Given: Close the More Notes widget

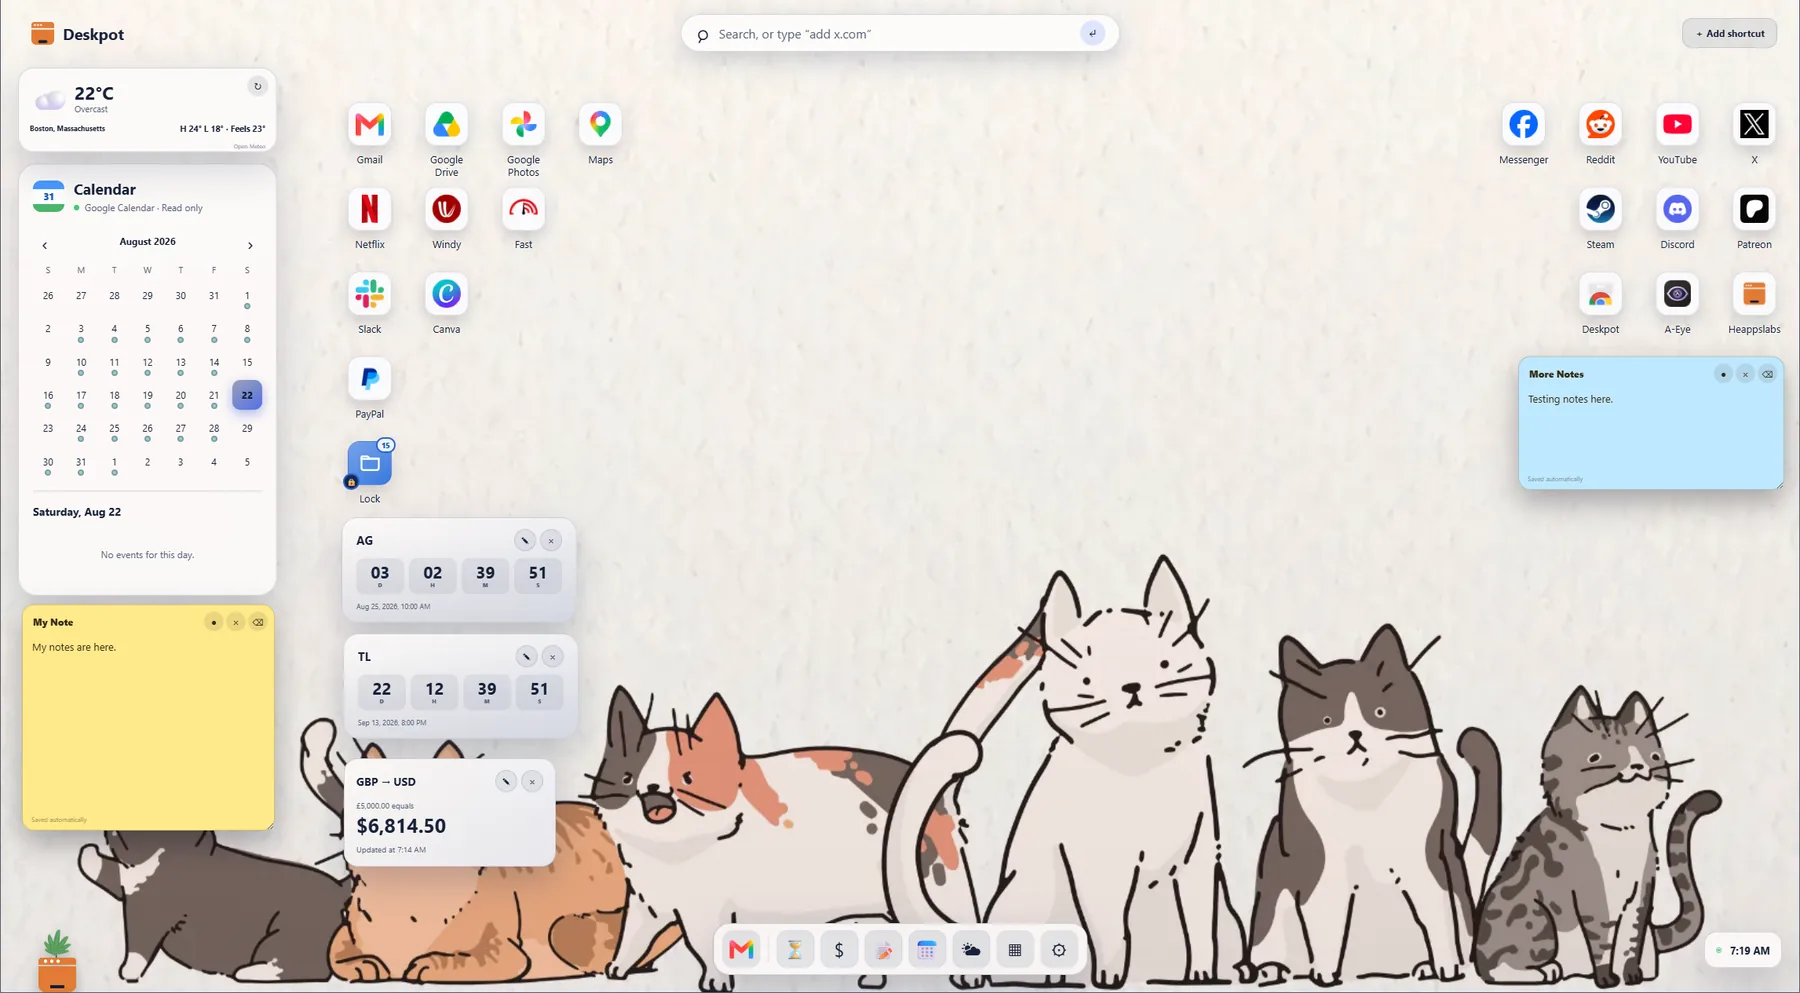Looking at the screenshot, I should click(x=1745, y=374).
